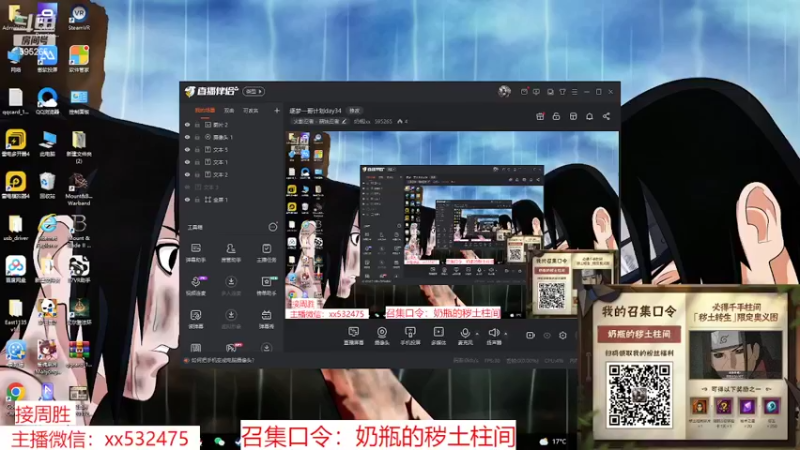Image resolution: width=800 pixels, height=450 pixels.
Task: Switch to the second scene tab
Action: tap(229, 110)
